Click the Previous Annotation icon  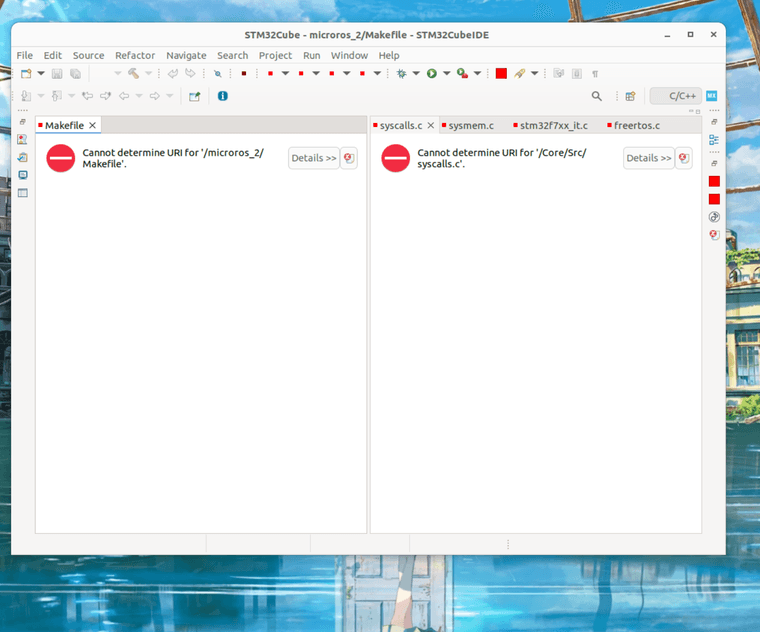pyautogui.click(x=57, y=96)
